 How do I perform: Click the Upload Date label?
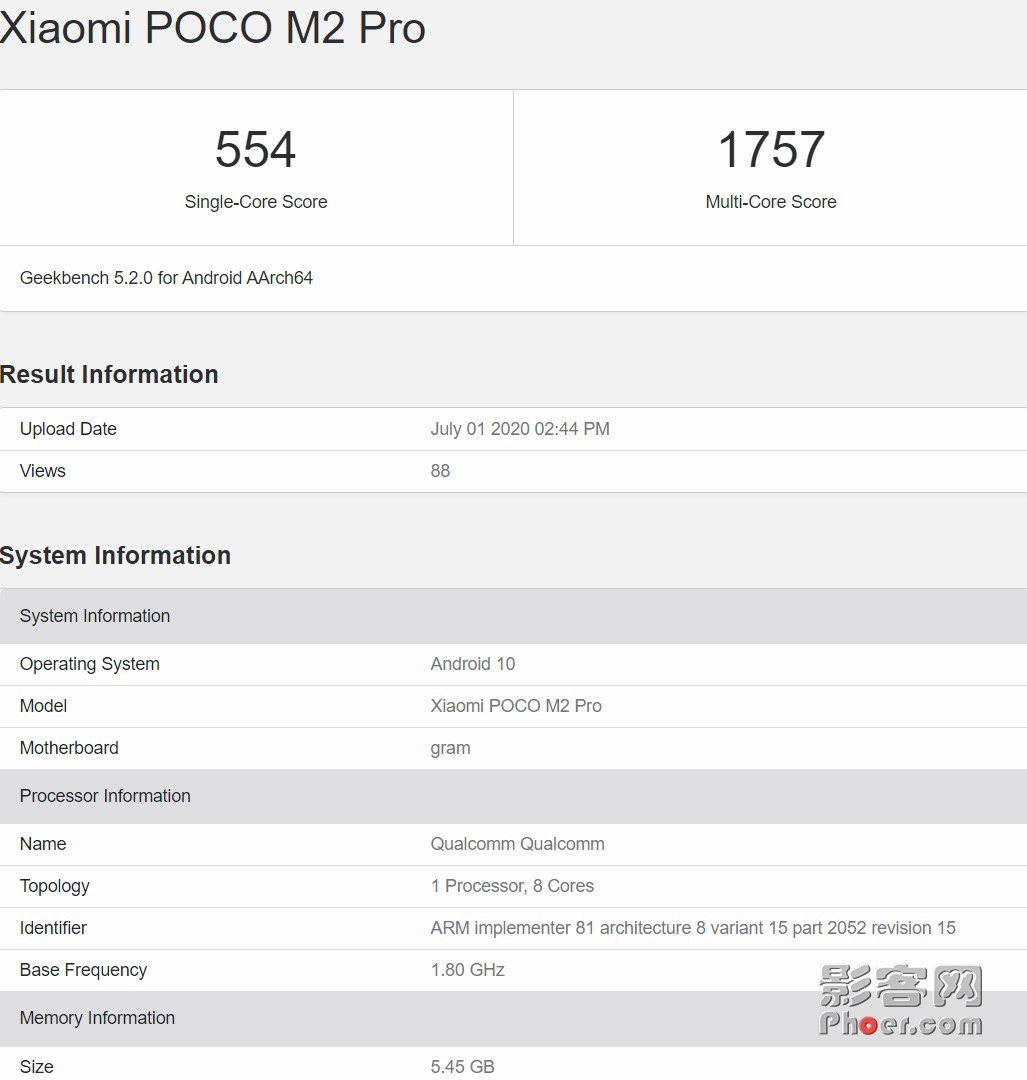68,428
